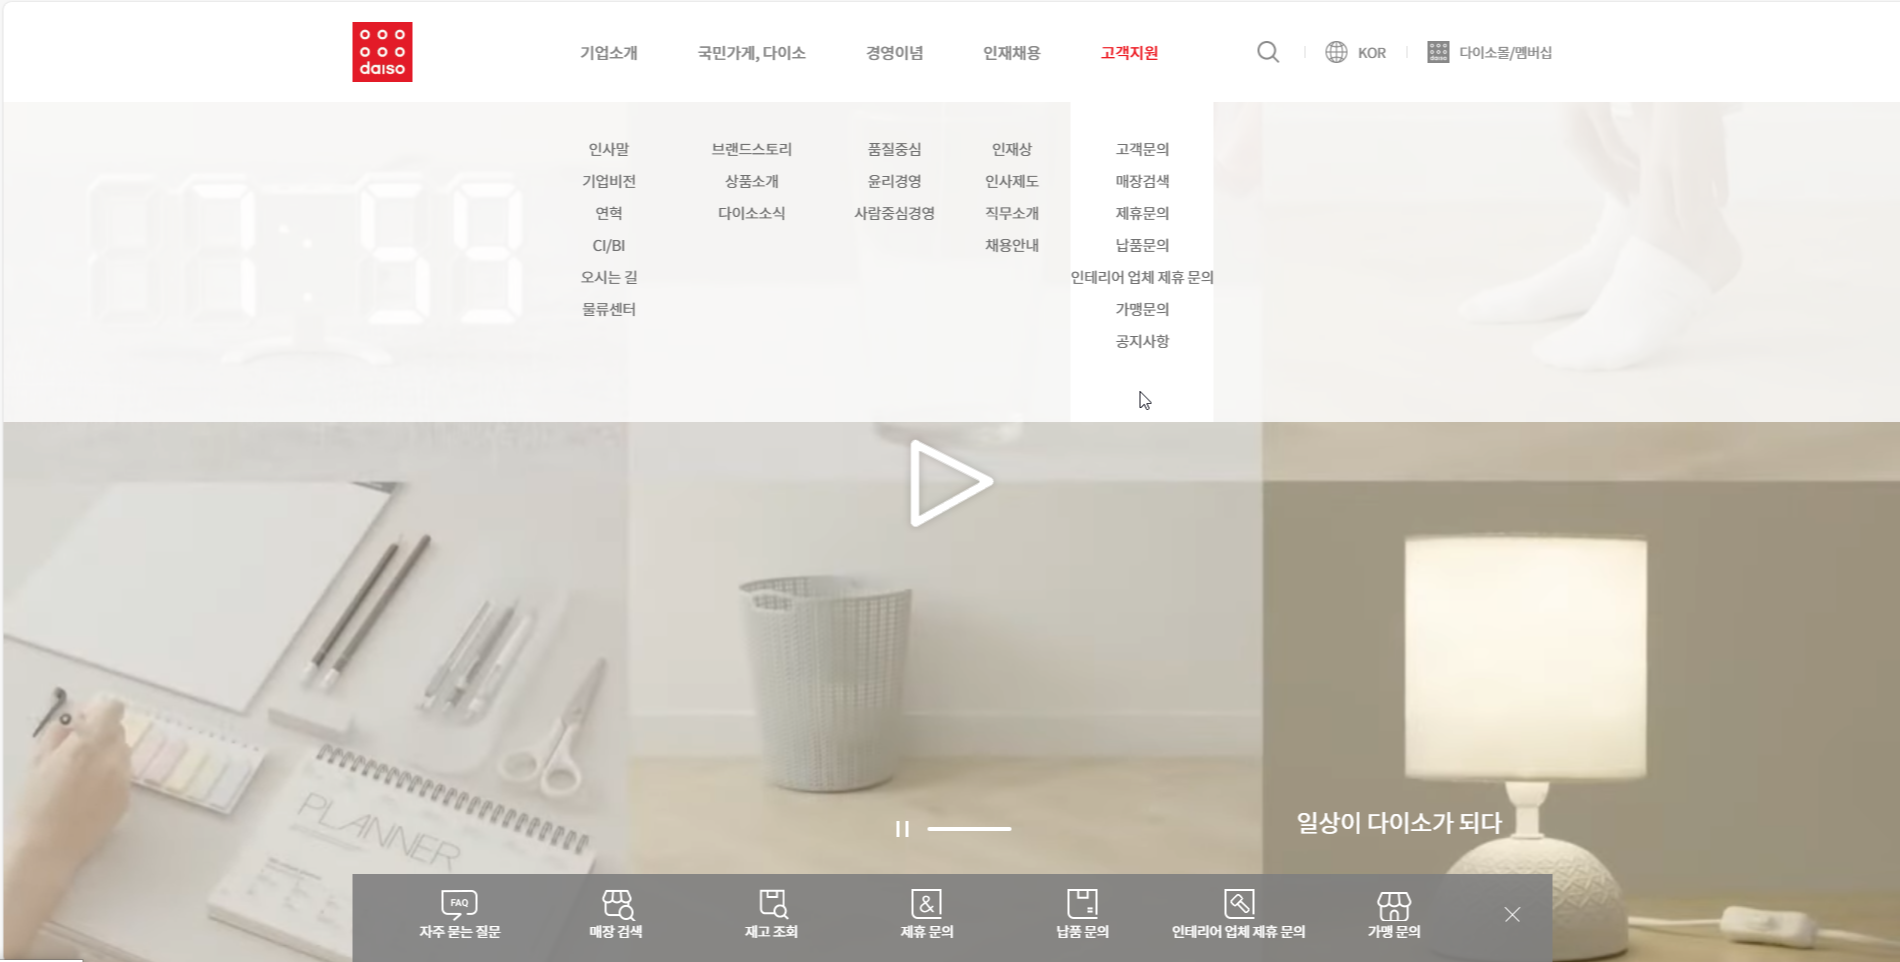Open the 고객지원 menu
The width and height of the screenshot is (1900, 962).
click(x=1130, y=53)
